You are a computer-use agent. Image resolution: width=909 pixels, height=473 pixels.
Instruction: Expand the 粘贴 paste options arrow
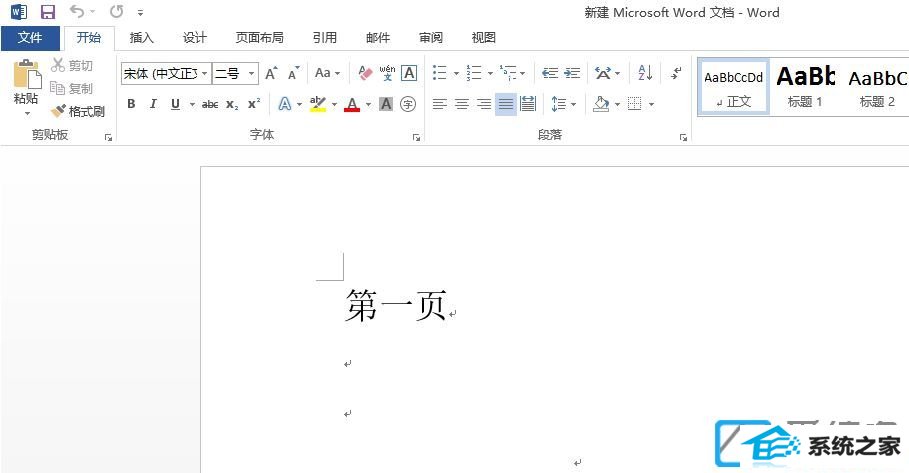click(27, 114)
